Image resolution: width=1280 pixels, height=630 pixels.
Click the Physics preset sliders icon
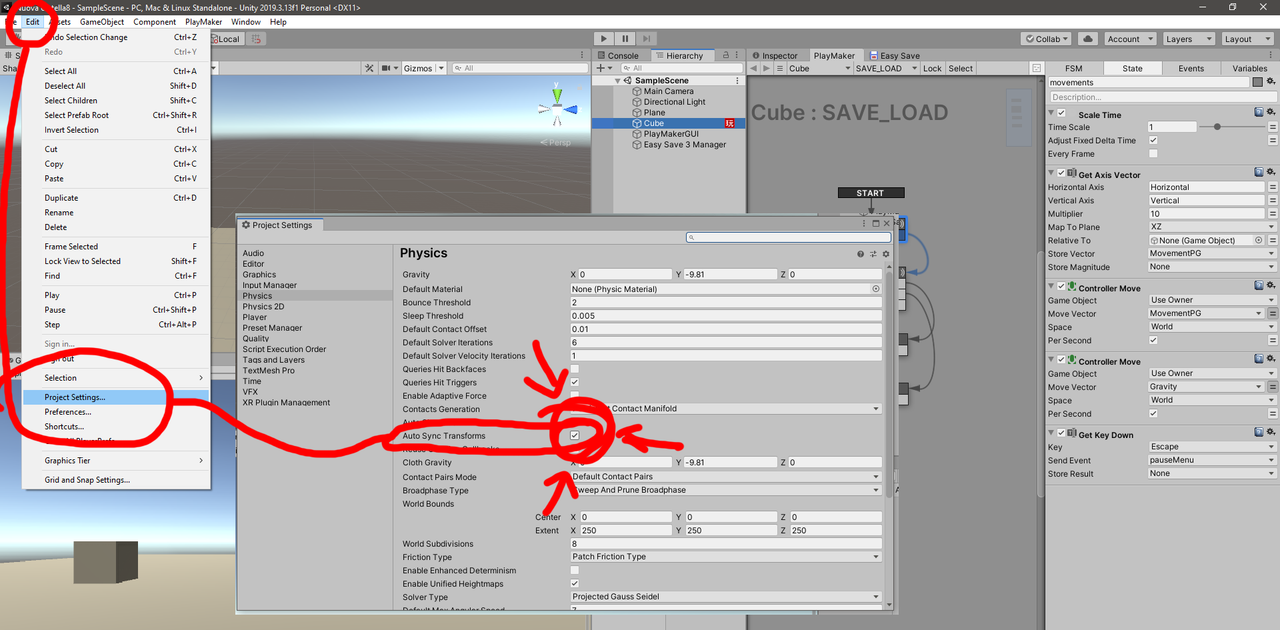point(873,254)
